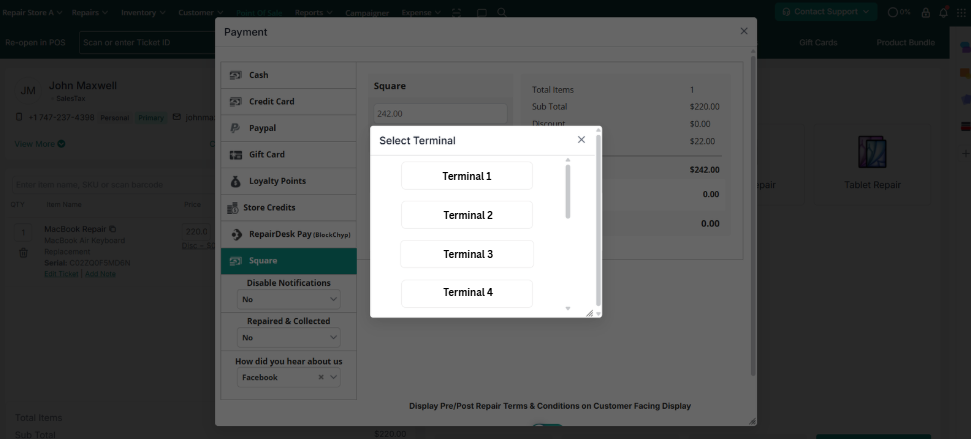This screenshot has height=439, width=971.
Task: Click the email envelope icon for John Maxwell
Action: 176,117
